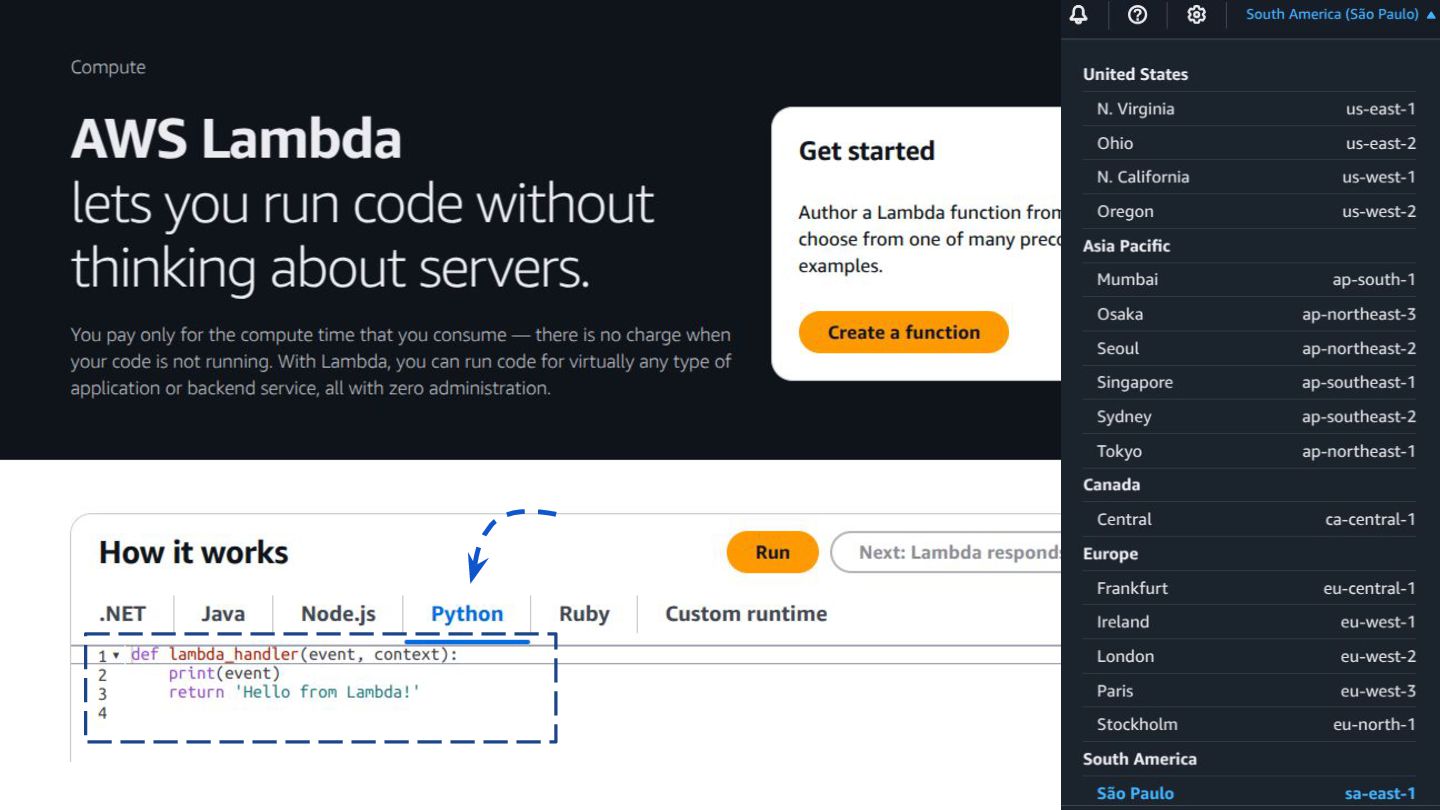Viewport: 1440px width, 810px height.
Task: Select the Ohio us-east-2 region
Action: (x=1249, y=143)
